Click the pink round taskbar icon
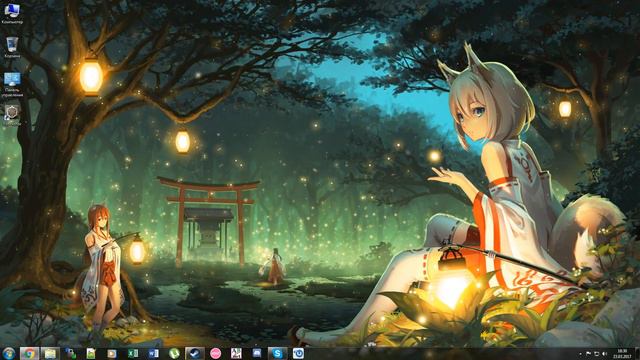Image resolution: width=640 pixels, height=360 pixels. [x=216, y=353]
